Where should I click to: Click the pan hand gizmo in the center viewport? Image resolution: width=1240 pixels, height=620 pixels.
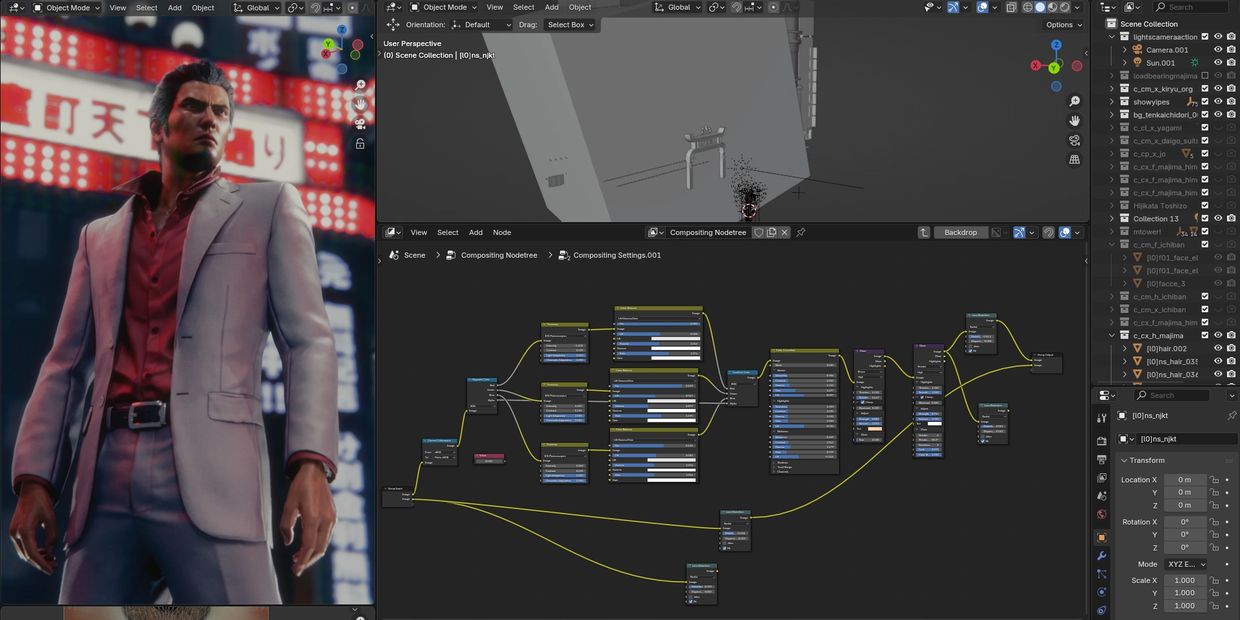click(x=1074, y=121)
